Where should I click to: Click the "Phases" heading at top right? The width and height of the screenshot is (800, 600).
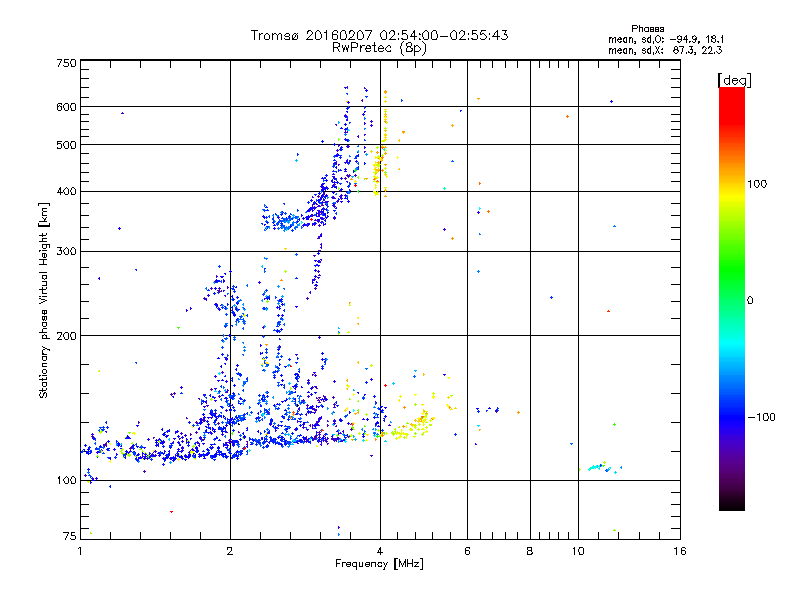[647, 29]
